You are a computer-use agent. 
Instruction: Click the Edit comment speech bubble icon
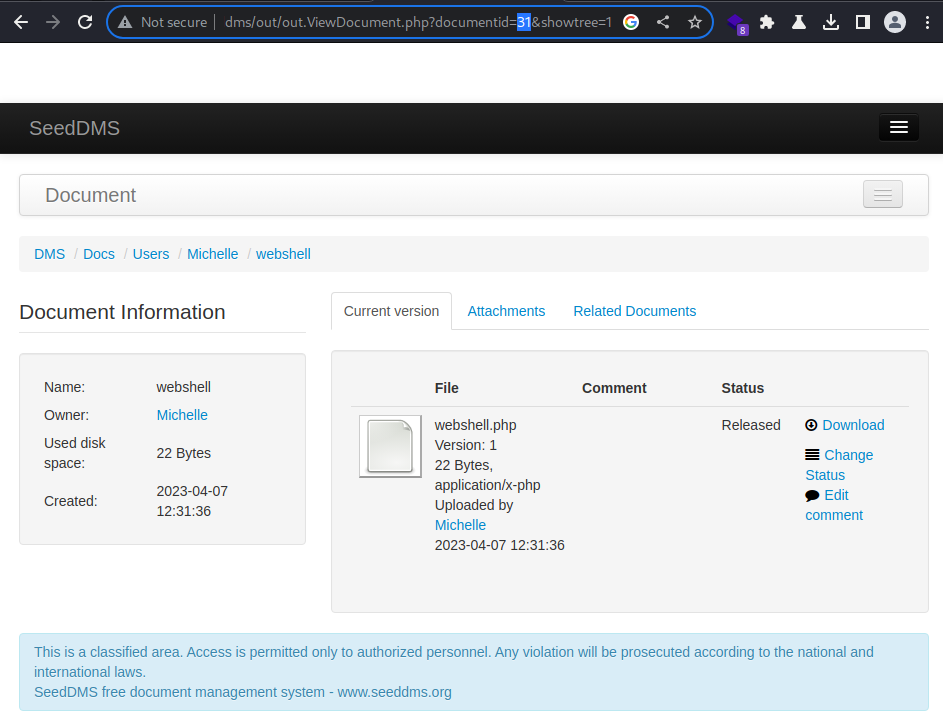click(812, 496)
